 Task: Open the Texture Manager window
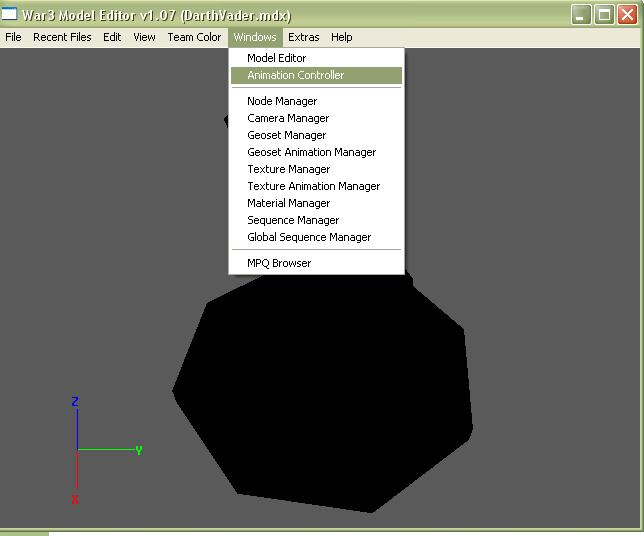(x=316, y=169)
